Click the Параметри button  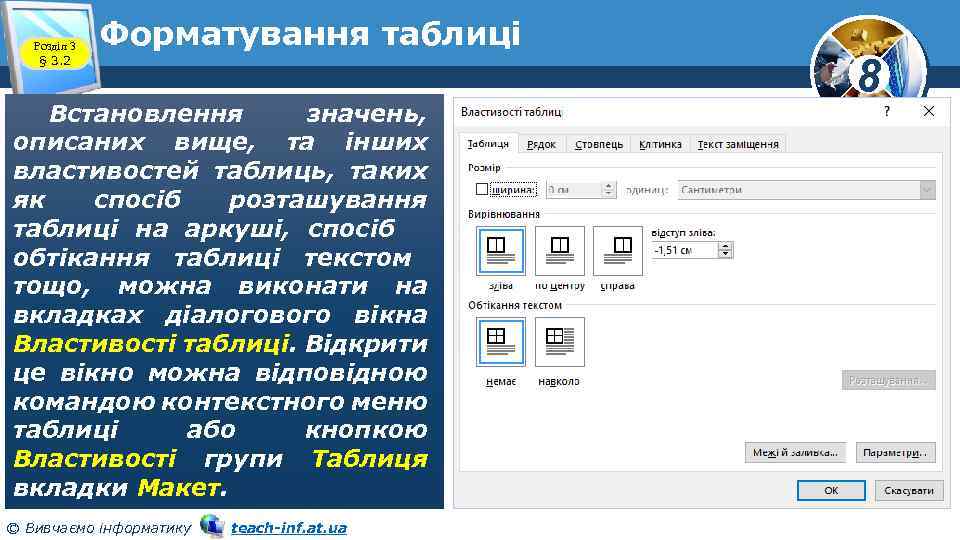(x=895, y=452)
